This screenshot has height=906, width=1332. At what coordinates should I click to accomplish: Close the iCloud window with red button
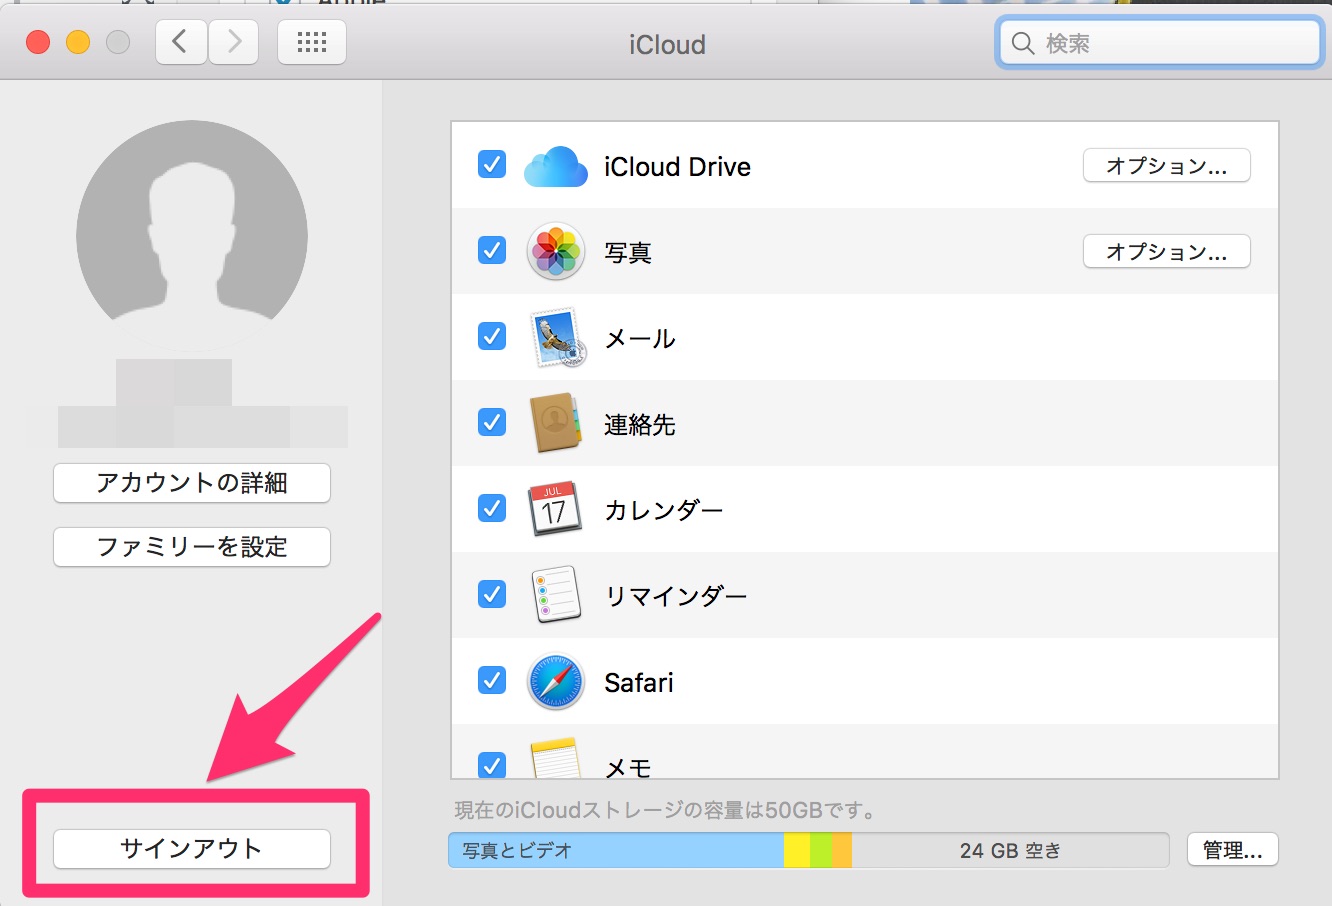point(38,42)
